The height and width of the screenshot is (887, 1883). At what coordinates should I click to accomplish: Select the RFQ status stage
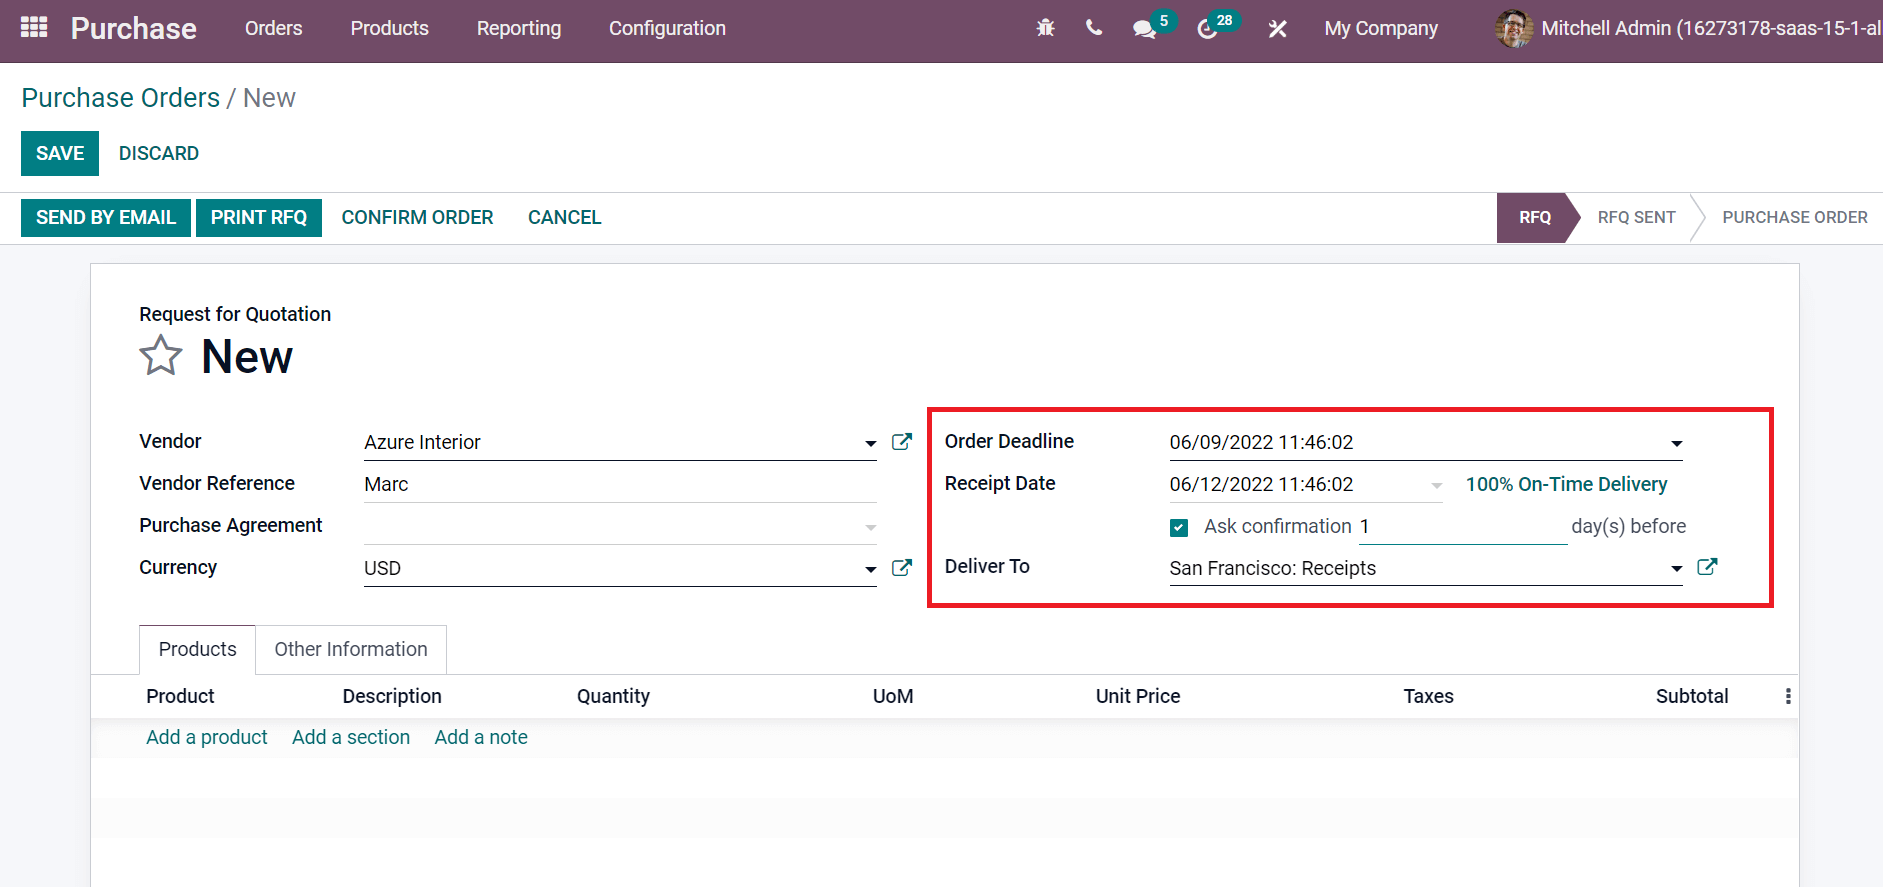pos(1535,217)
